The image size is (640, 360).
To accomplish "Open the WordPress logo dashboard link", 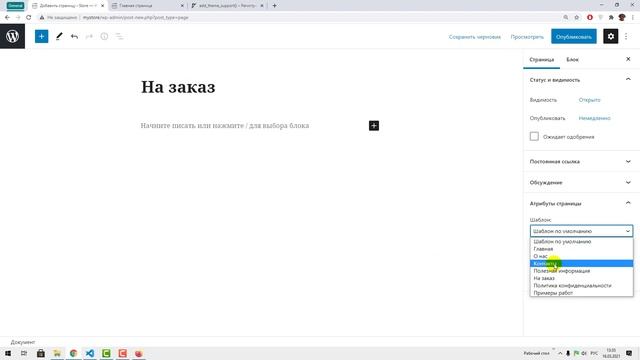I will [x=12, y=36].
